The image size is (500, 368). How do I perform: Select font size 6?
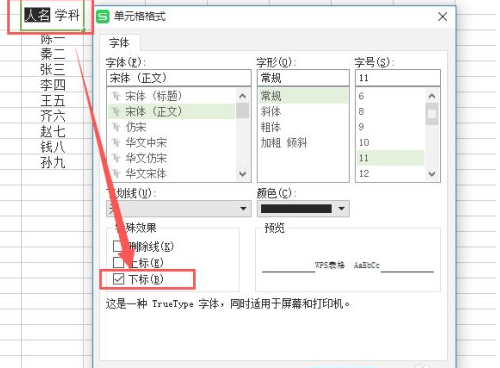pyautogui.click(x=391, y=96)
